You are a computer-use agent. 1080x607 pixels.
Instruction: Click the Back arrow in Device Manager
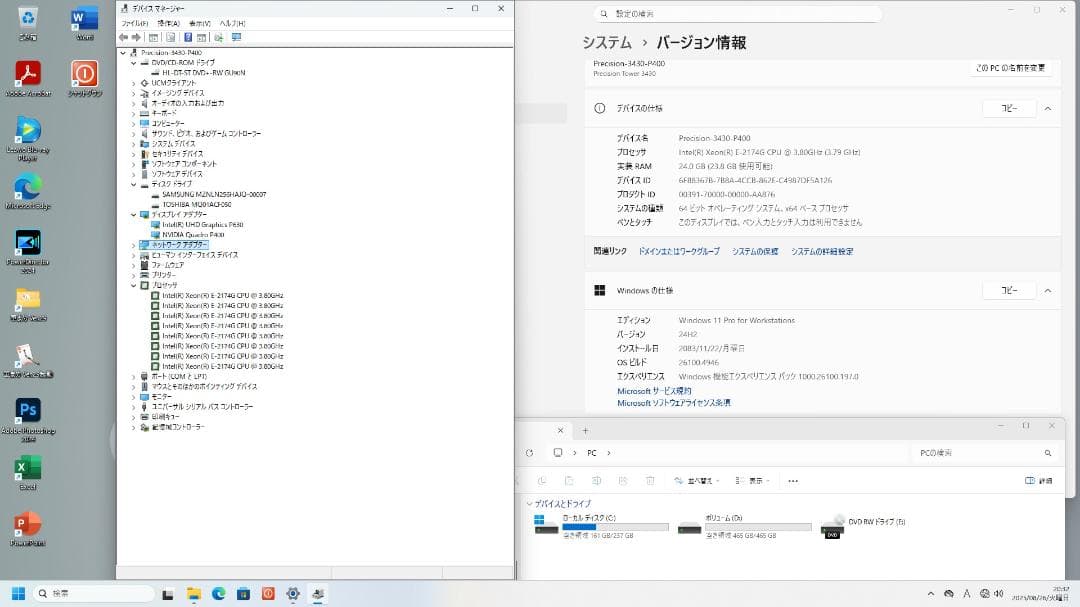coord(122,37)
